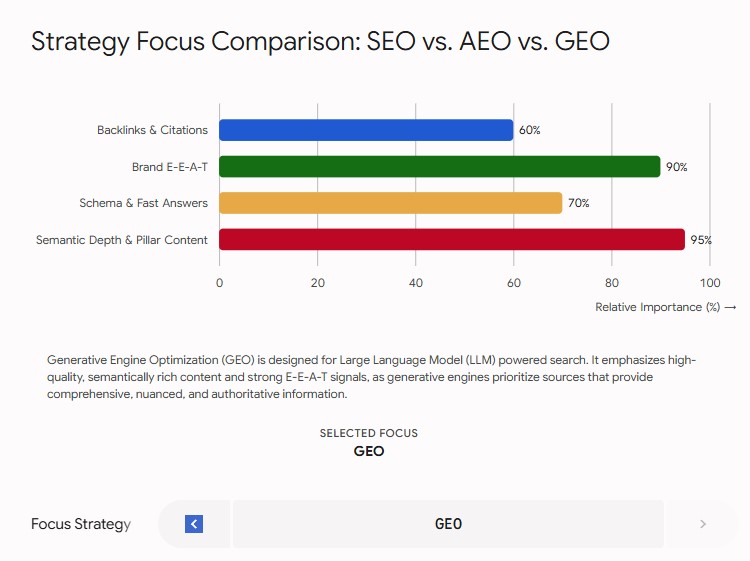Click the 60% value label
Screen dimensions: 750x561
point(529,130)
